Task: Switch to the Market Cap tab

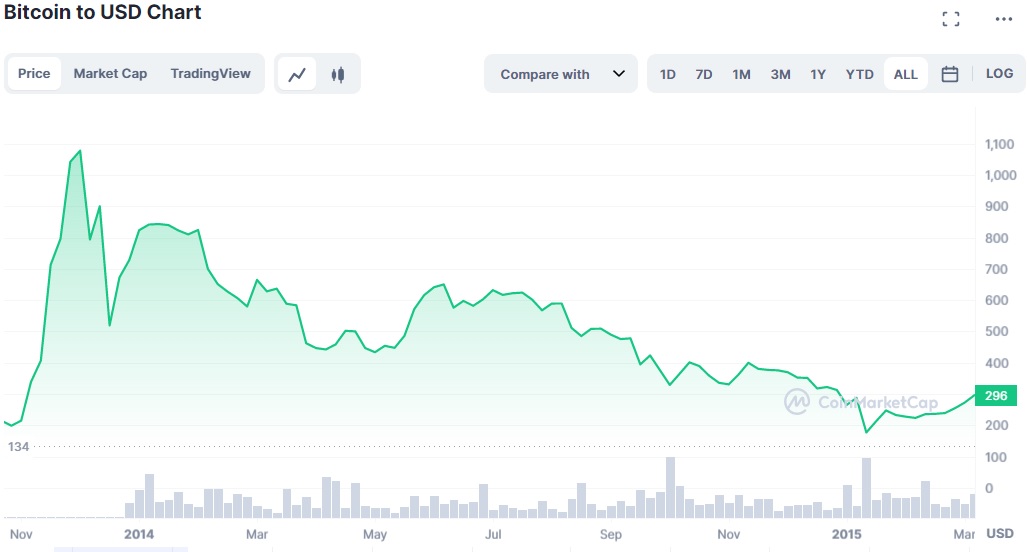Action: click(110, 73)
